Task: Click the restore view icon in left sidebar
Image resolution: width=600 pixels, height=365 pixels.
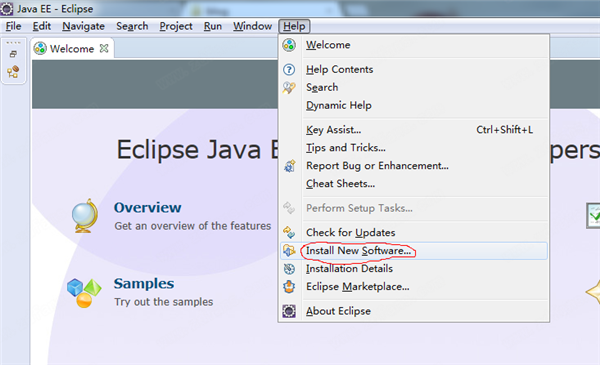Action: click(x=13, y=54)
